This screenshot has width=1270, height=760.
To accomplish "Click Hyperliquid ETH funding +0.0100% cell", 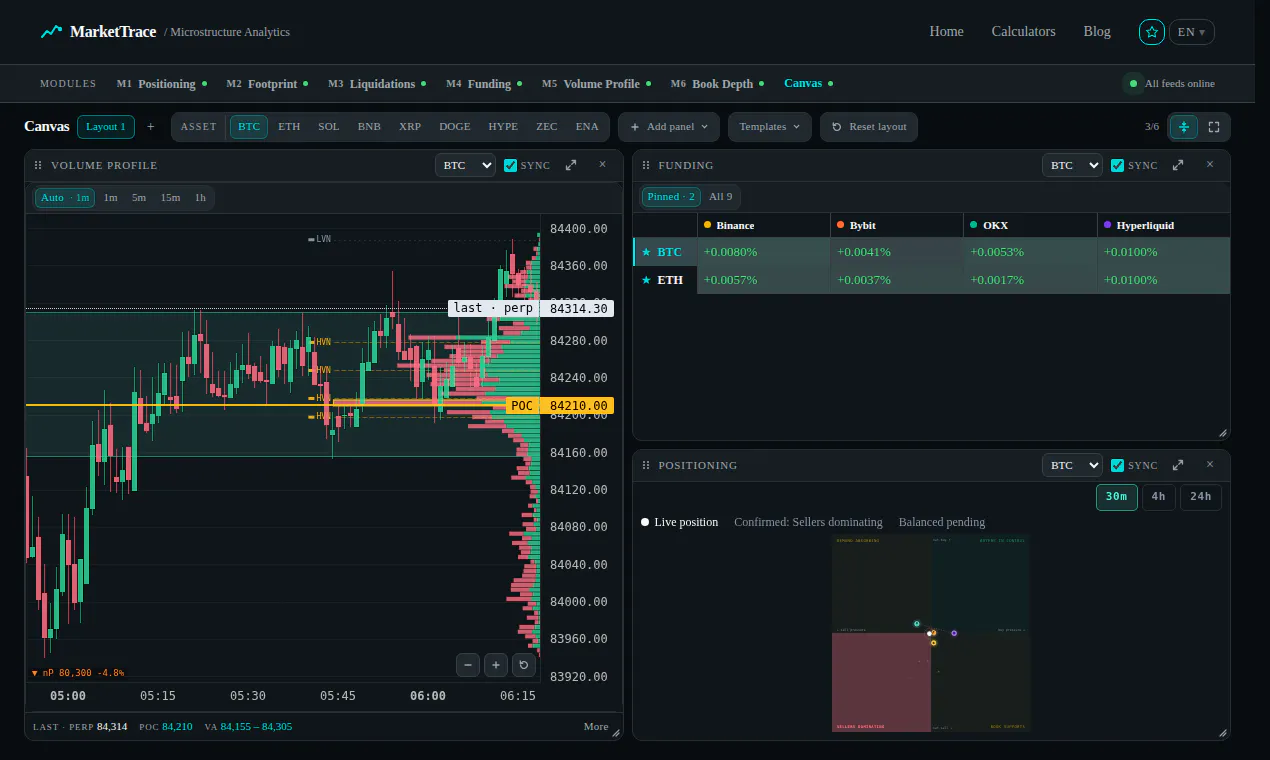I will (1163, 280).
